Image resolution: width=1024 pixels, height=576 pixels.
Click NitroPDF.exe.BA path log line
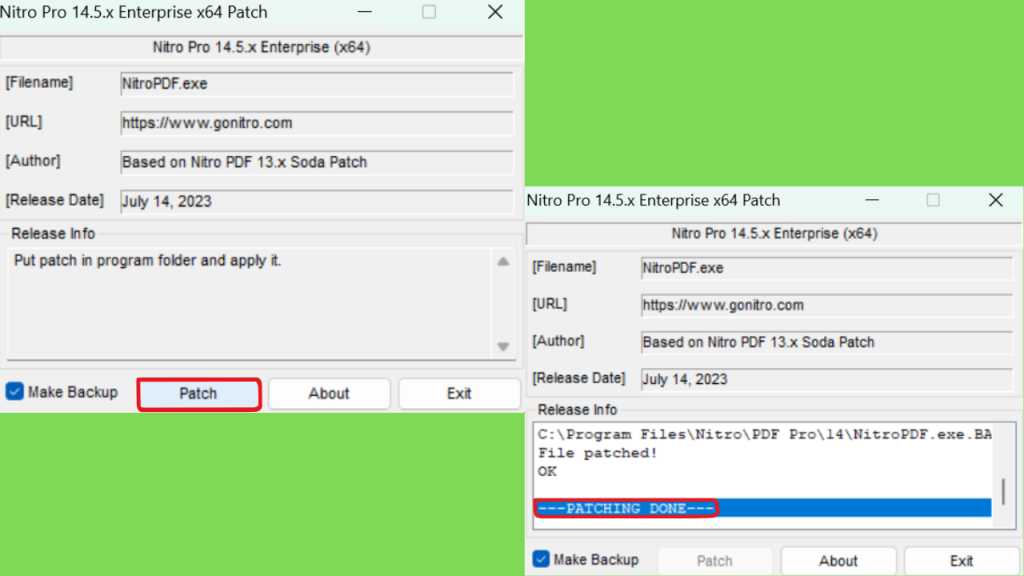[764, 434]
